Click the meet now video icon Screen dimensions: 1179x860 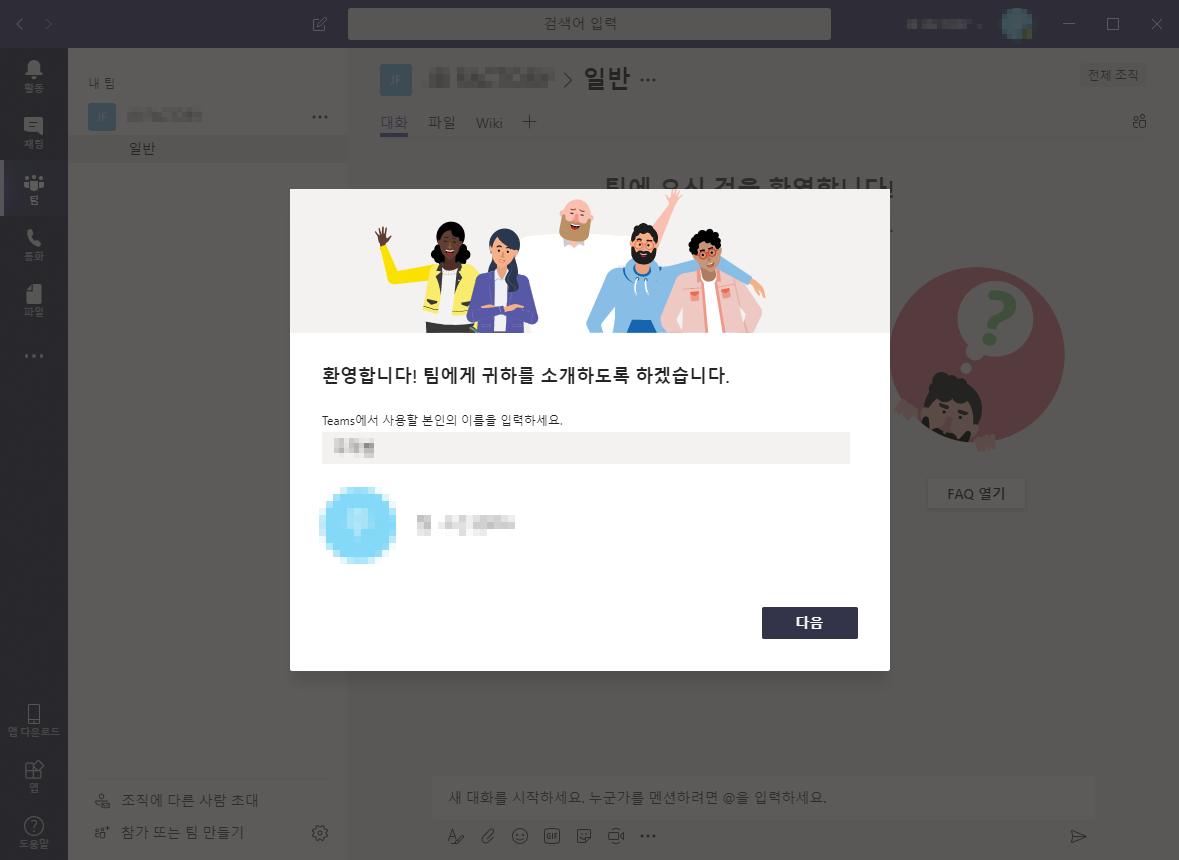coord(616,836)
